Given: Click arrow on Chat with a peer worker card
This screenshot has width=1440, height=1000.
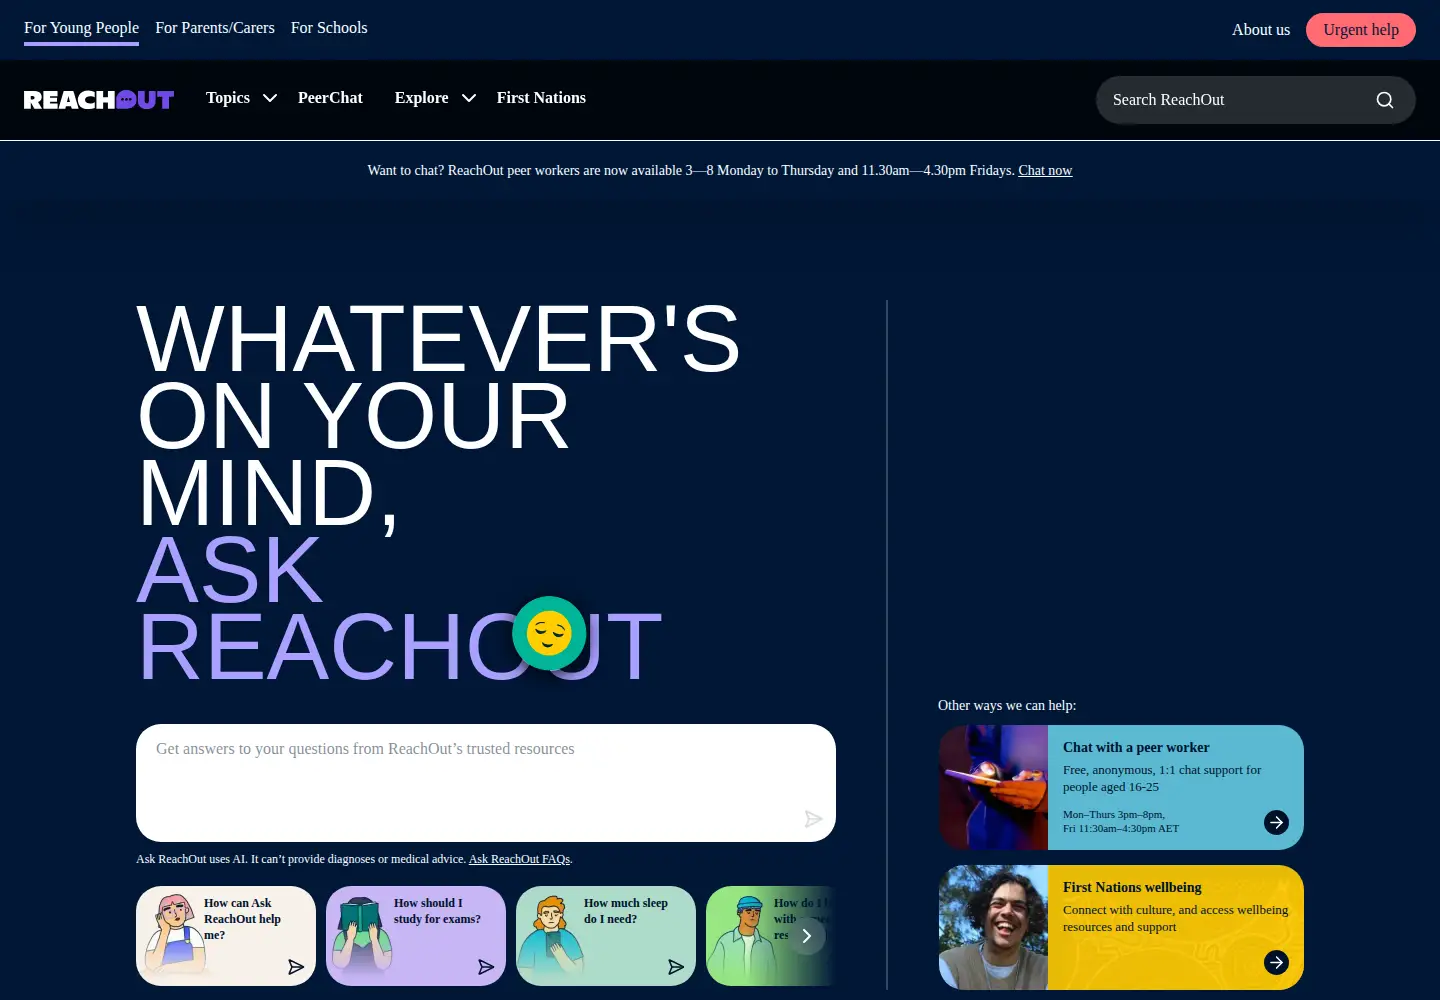Looking at the screenshot, I should [1276, 822].
